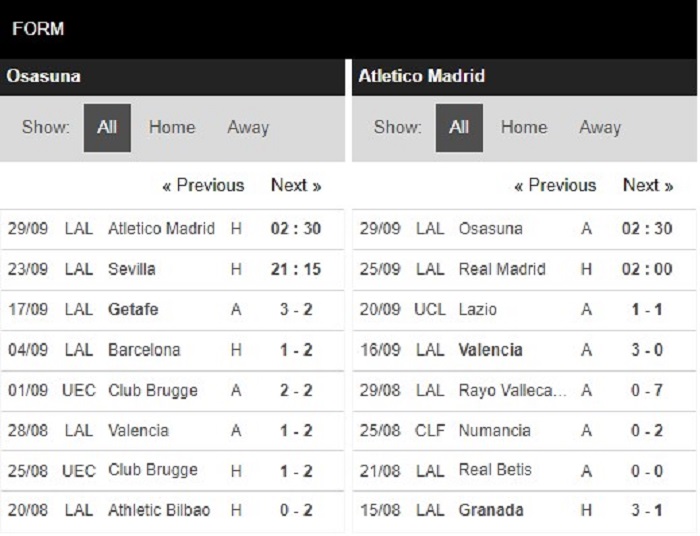Screen dimensions: 700x536
Task: Open the Granada 15/08 match result
Action: point(524,511)
